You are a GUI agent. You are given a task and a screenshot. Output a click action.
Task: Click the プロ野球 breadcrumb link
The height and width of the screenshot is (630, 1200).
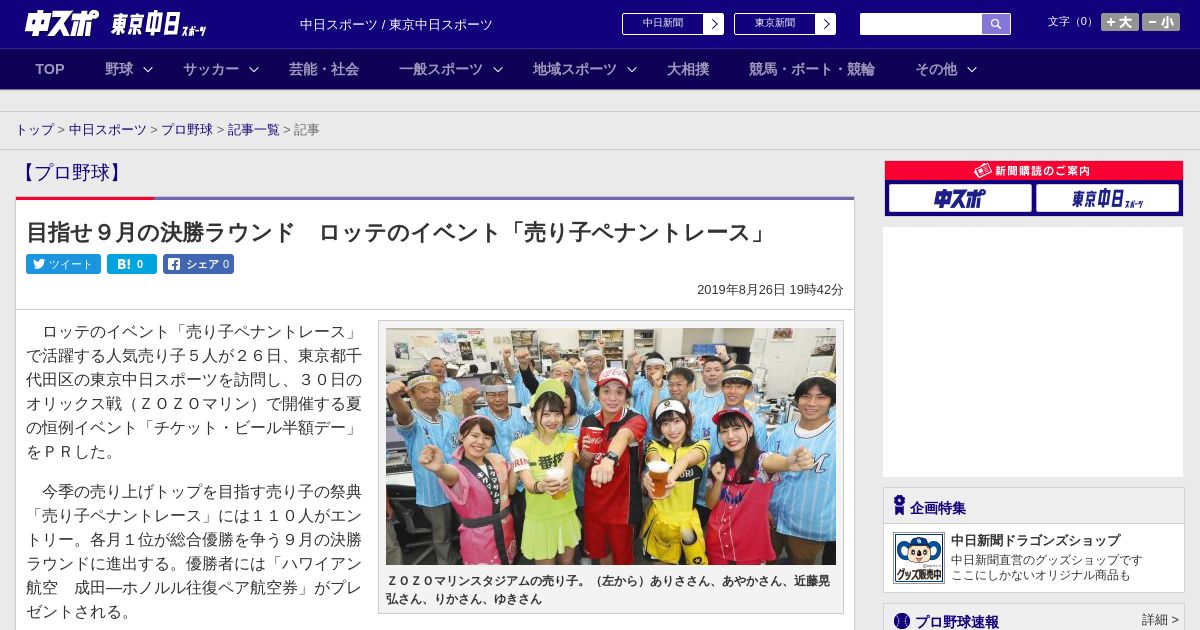click(187, 130)
